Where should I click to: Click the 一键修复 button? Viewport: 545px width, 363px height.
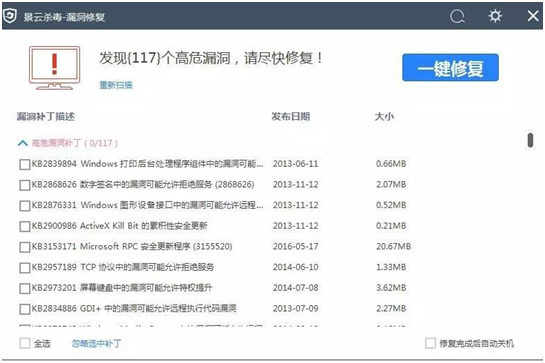(x=450, y=67)
